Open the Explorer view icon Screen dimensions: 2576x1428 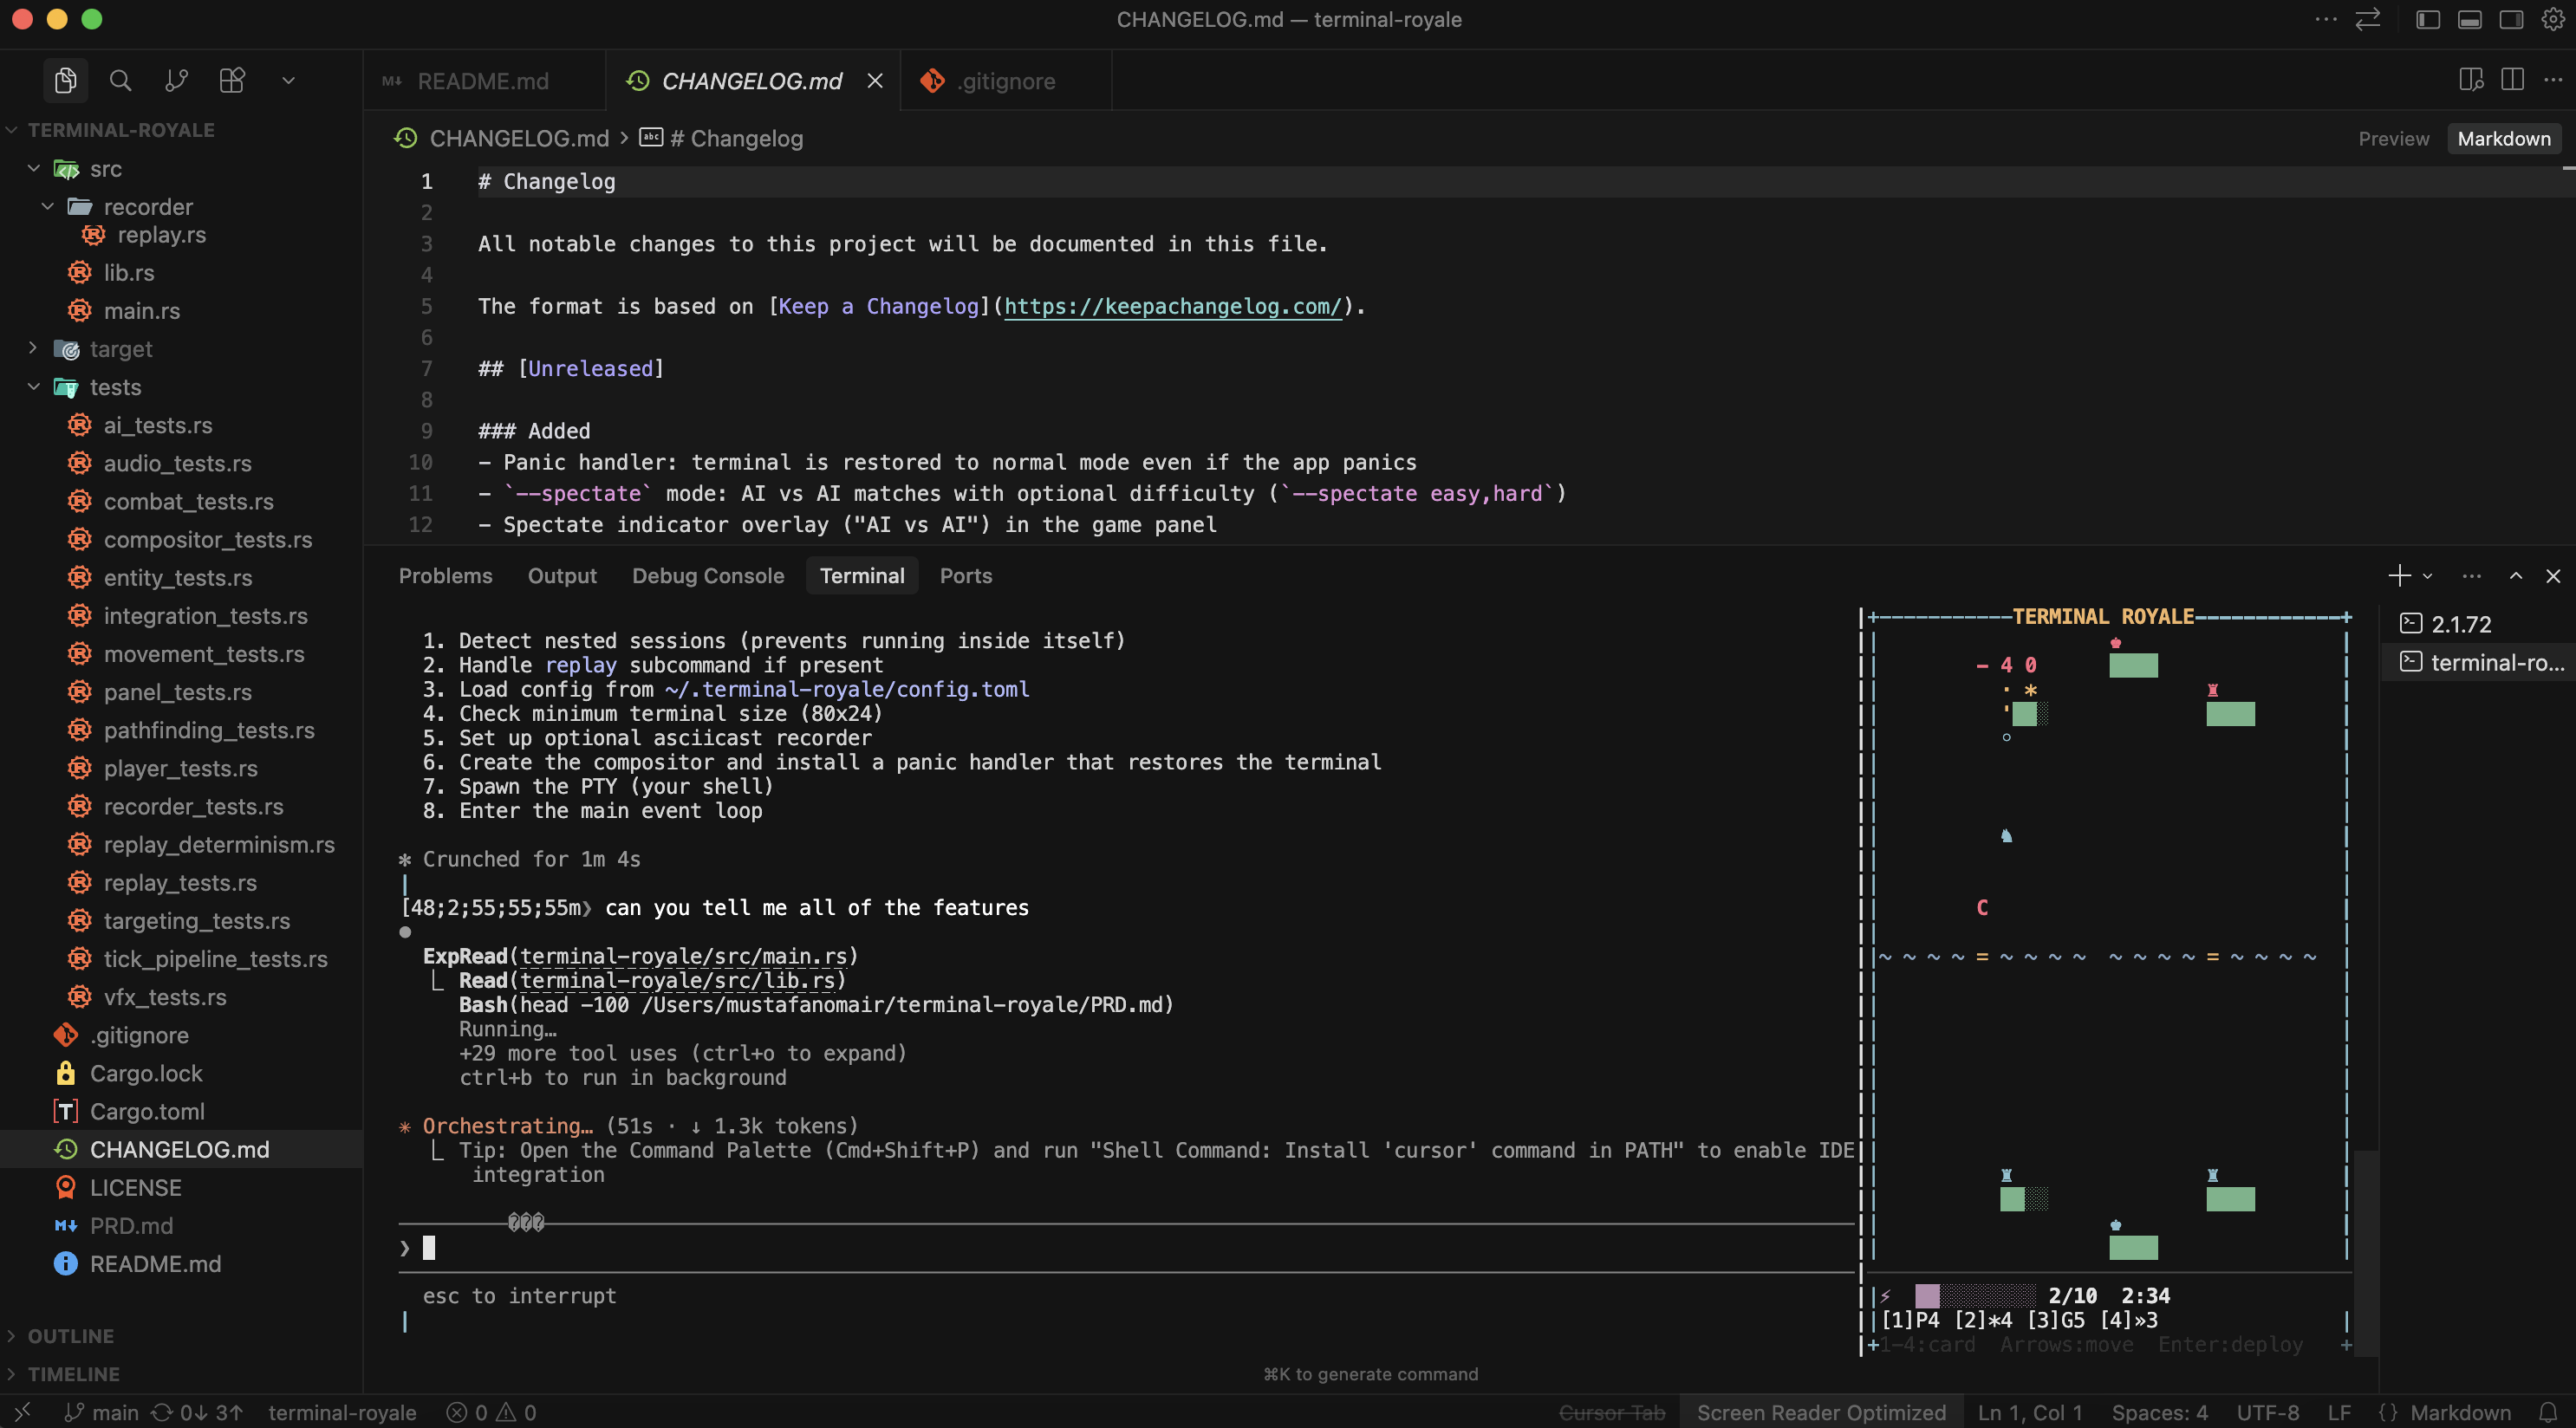pos(66,80)
